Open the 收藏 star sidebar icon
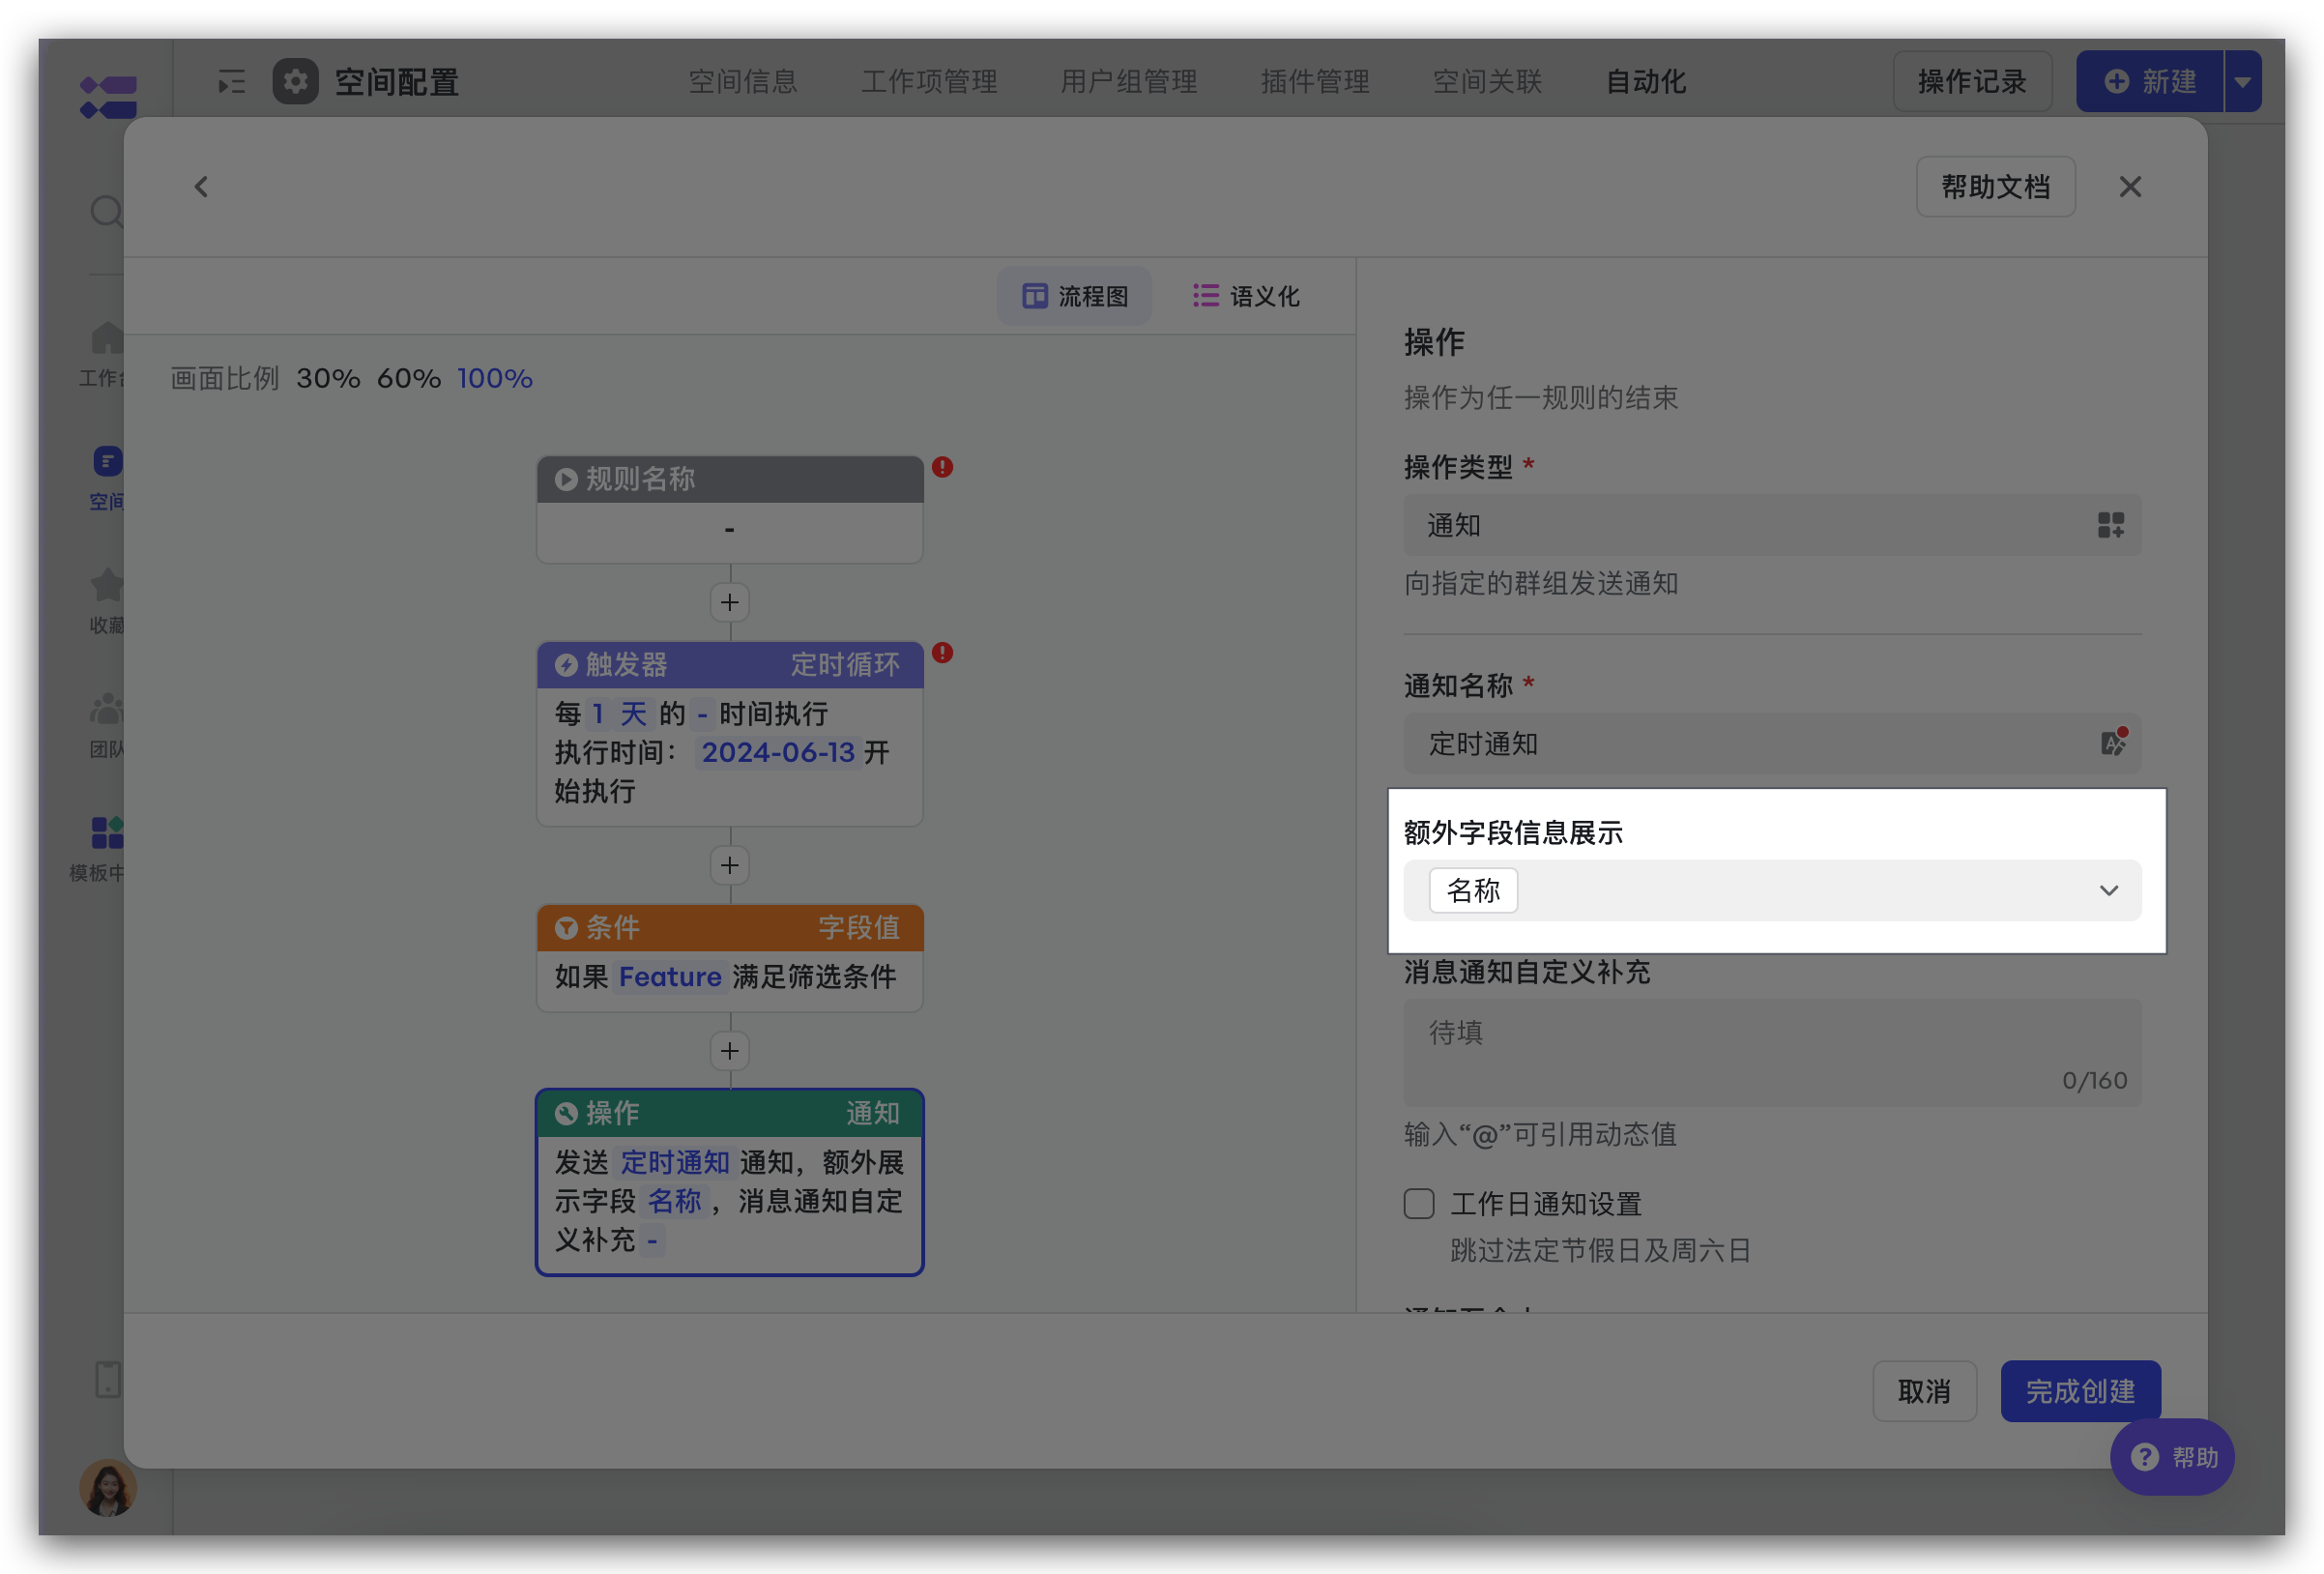The width and height of the screenshot is (2324, 1574). [x=106, y=585]
